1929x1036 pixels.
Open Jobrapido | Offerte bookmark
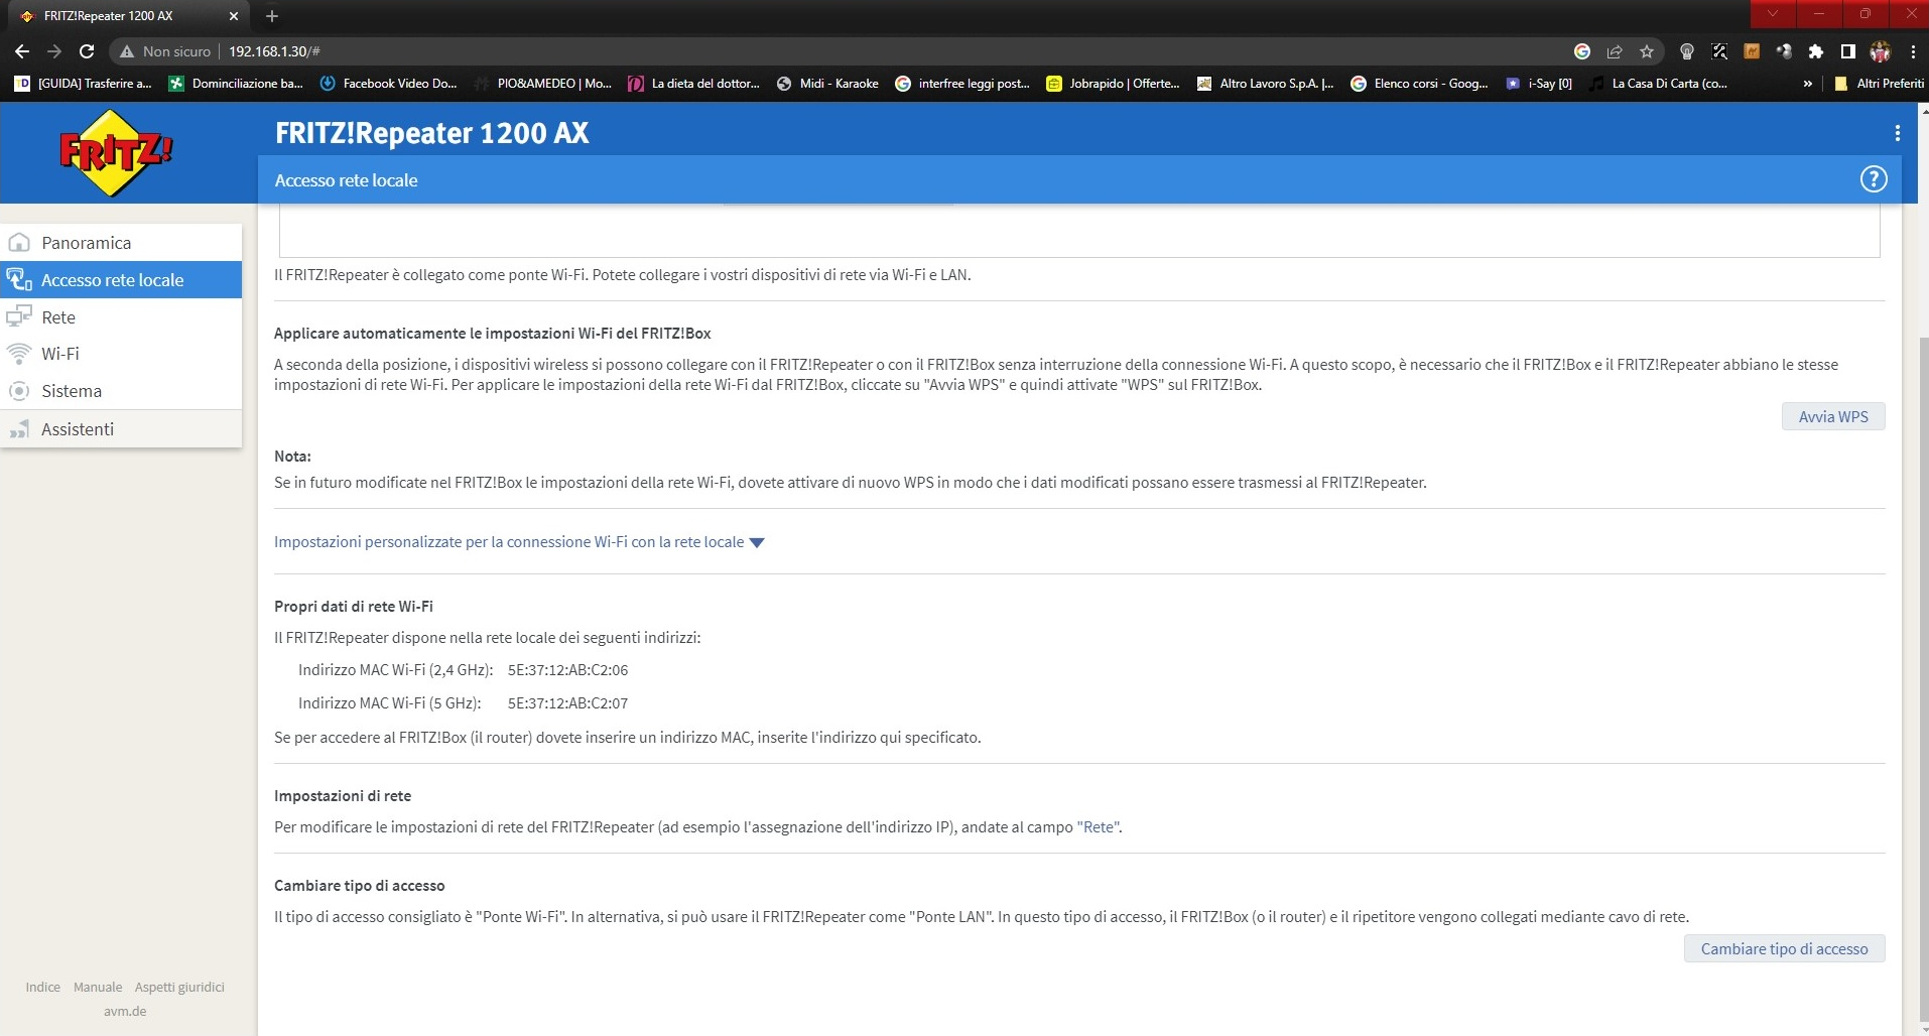coord(1113,84)
